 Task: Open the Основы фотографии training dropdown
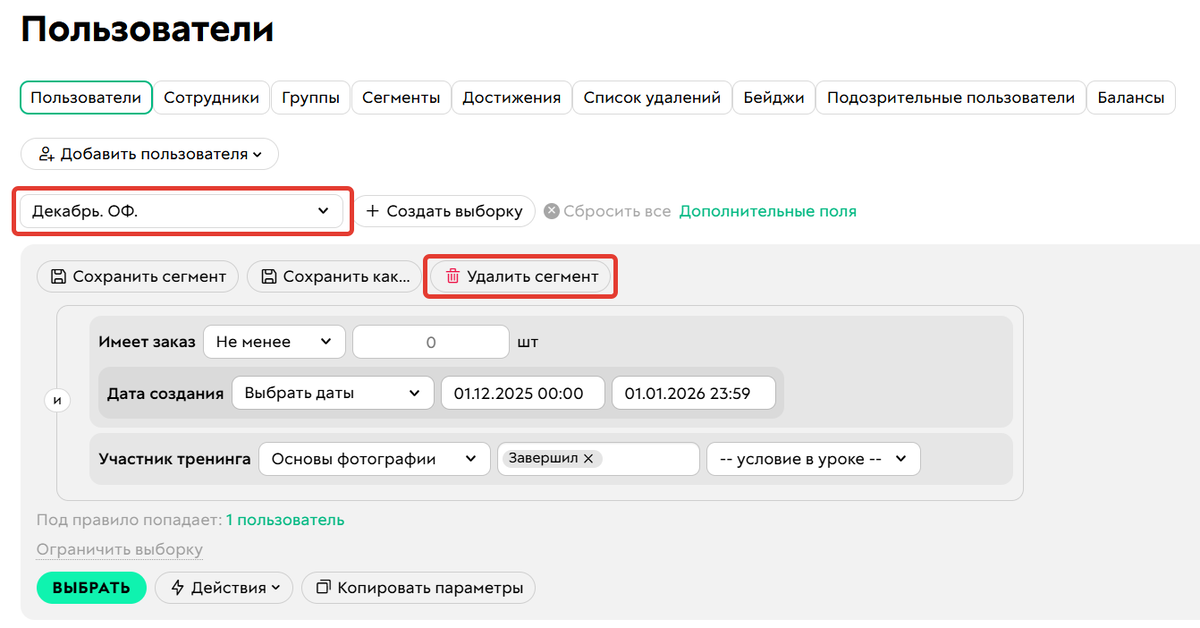374,458
